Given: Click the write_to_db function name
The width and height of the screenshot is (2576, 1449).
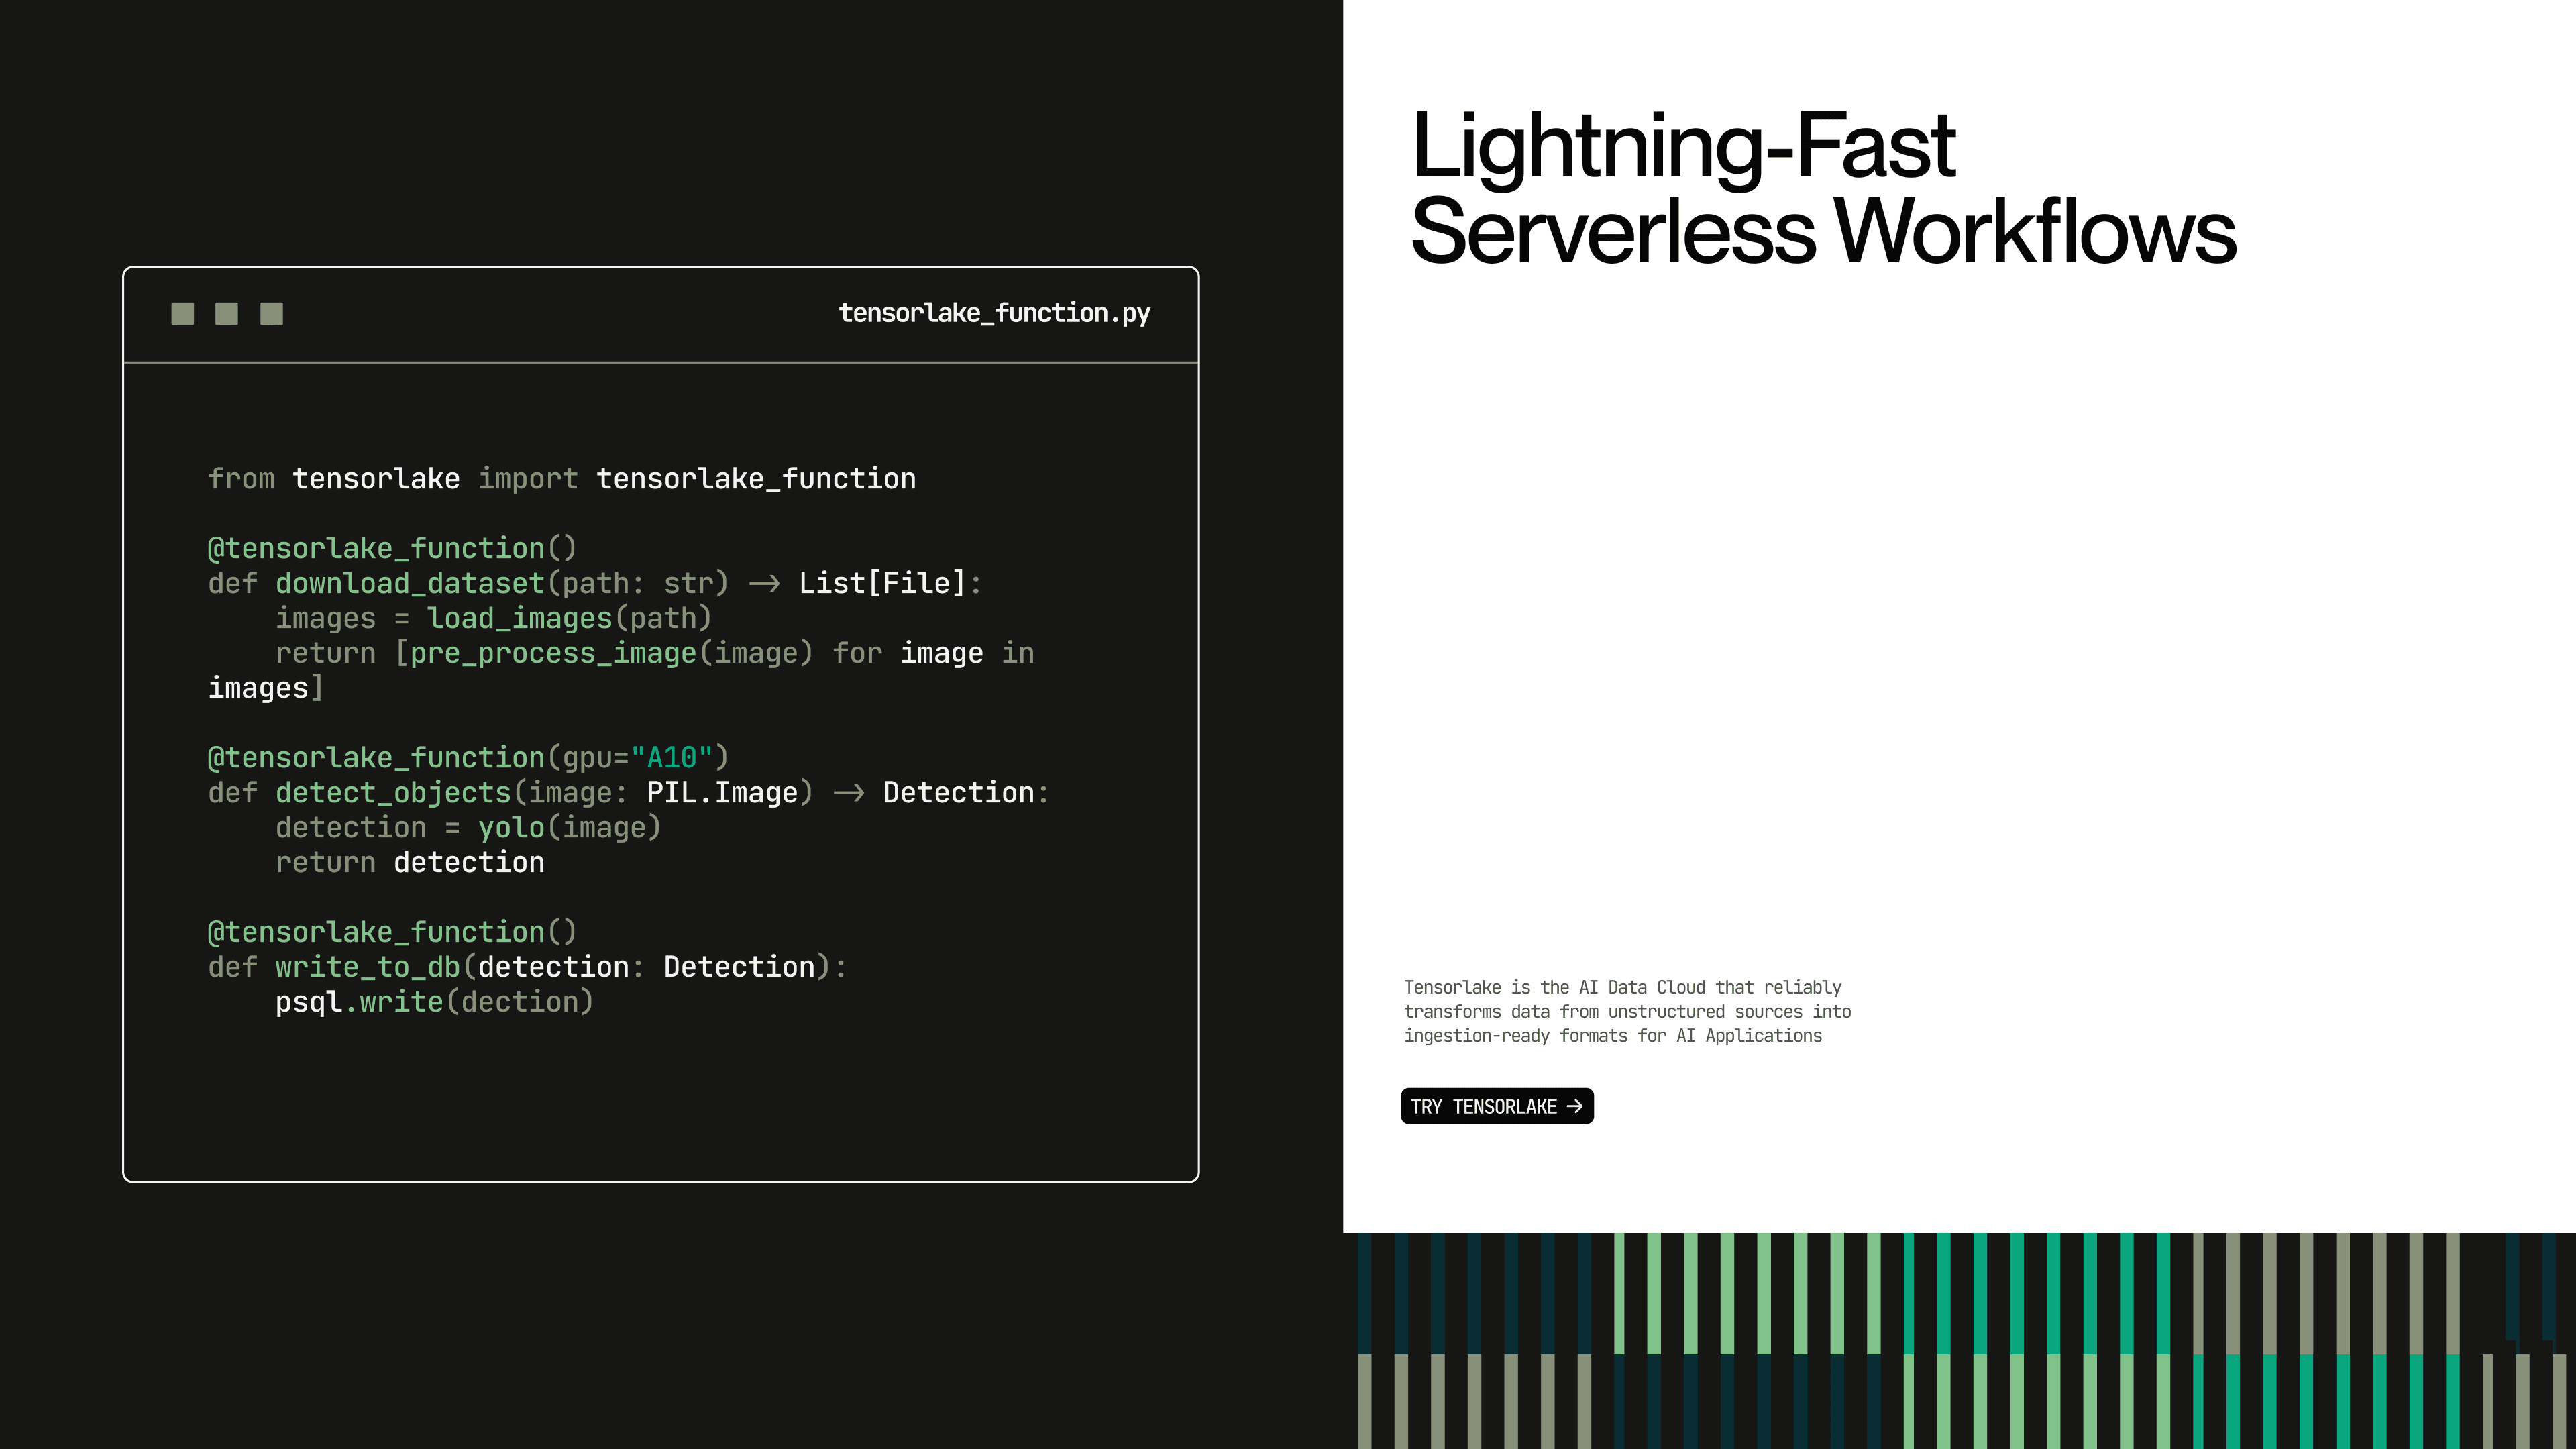Looking at the screenshot, I should [x=367, y=967].
